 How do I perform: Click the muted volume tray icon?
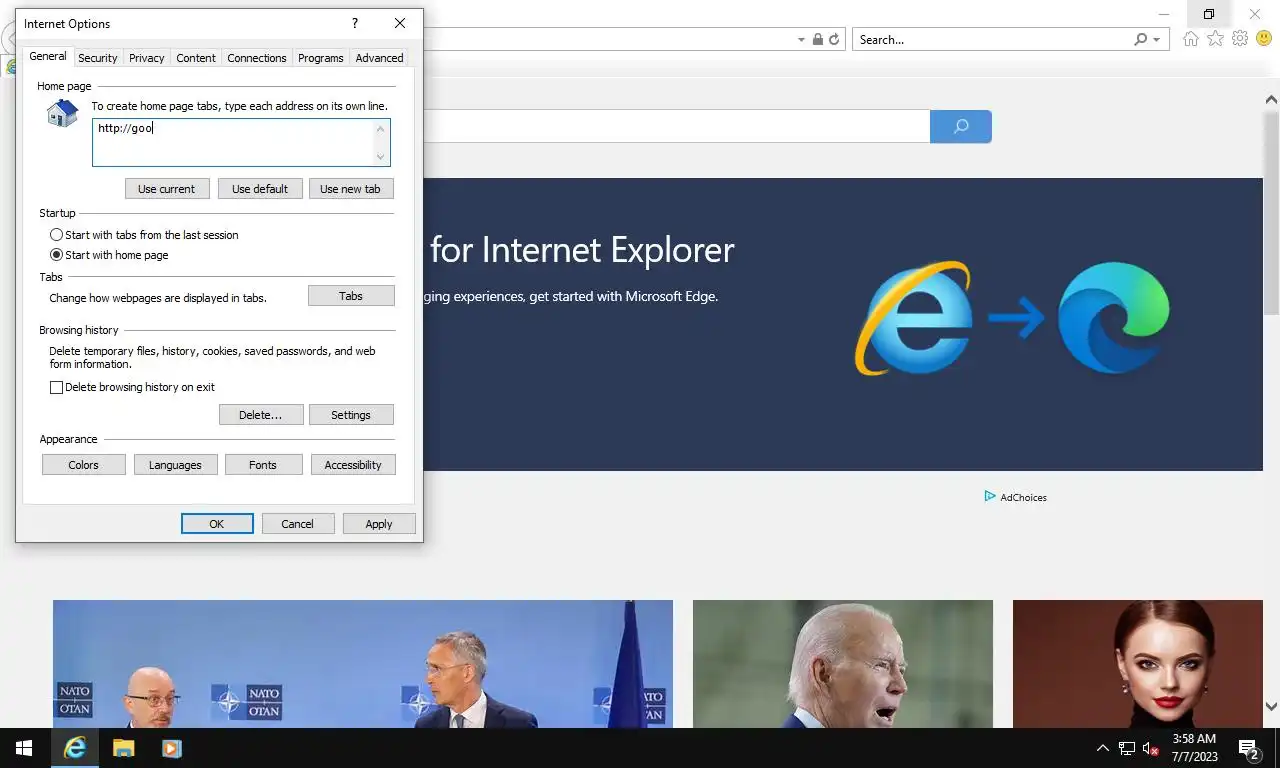1150,748
